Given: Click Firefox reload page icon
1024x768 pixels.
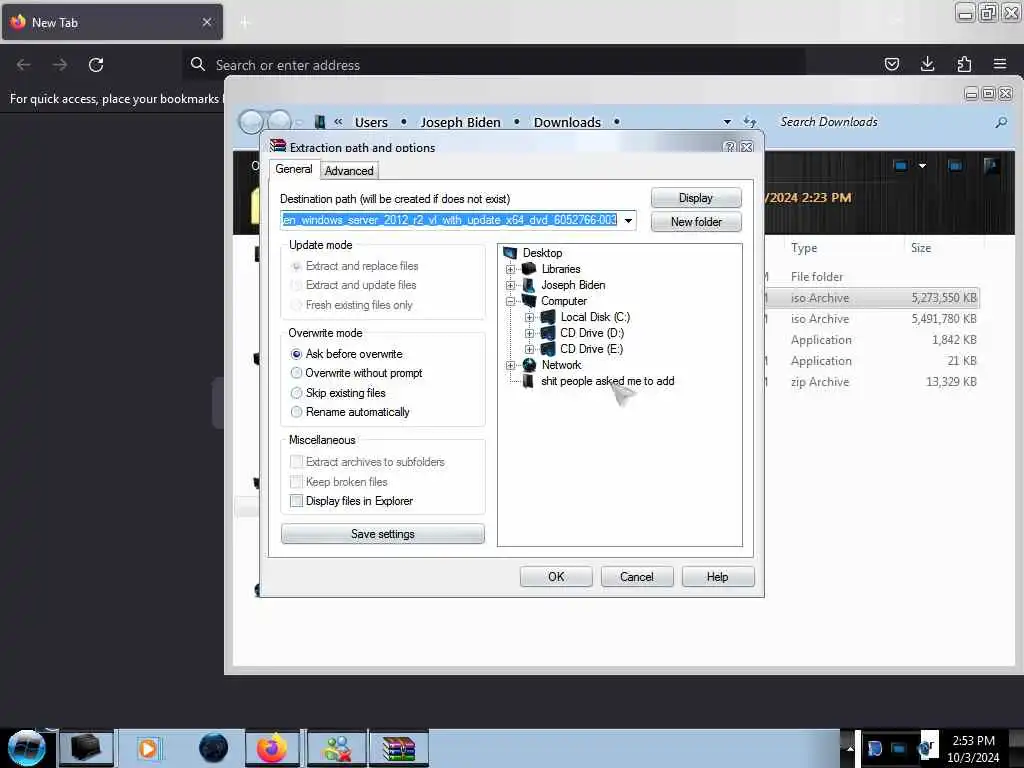Looking at the screenshot, I should 96,65.
